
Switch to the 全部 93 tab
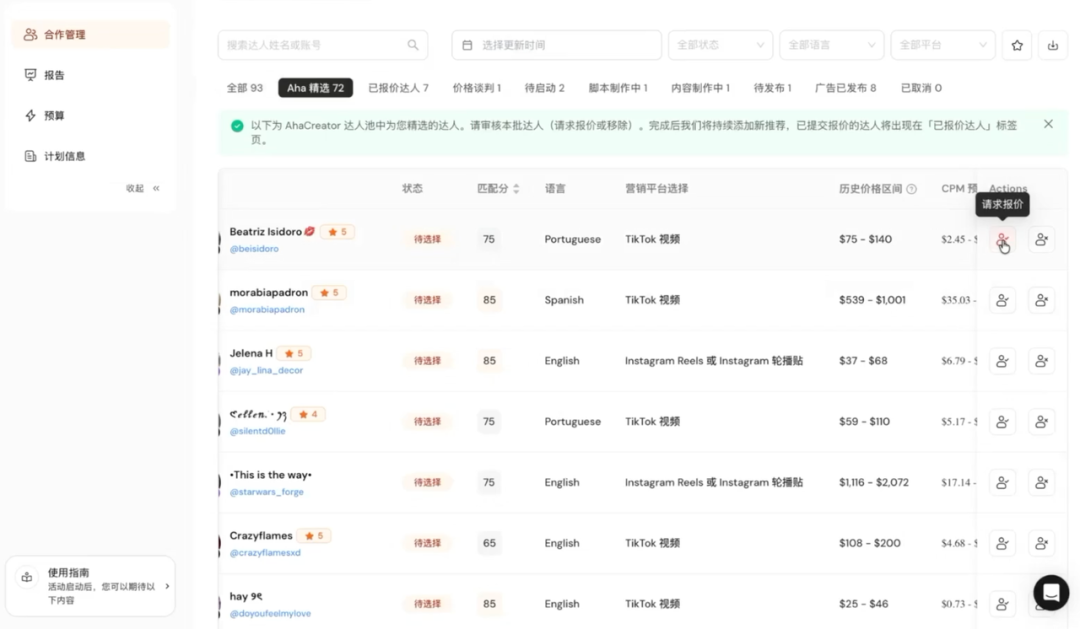[245, 88]
